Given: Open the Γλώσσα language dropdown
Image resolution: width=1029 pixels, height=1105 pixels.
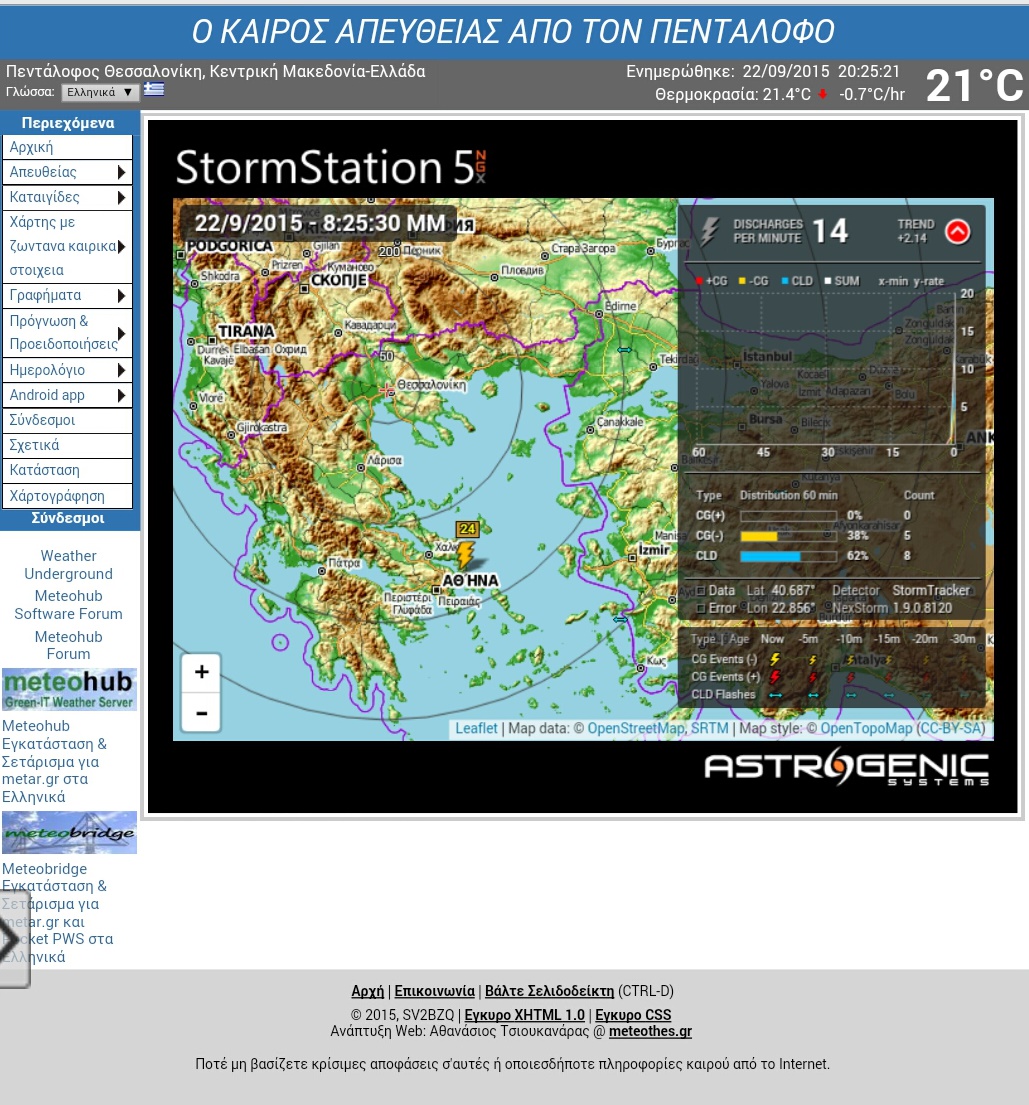Looking at the screenshot, I should 100,92.
